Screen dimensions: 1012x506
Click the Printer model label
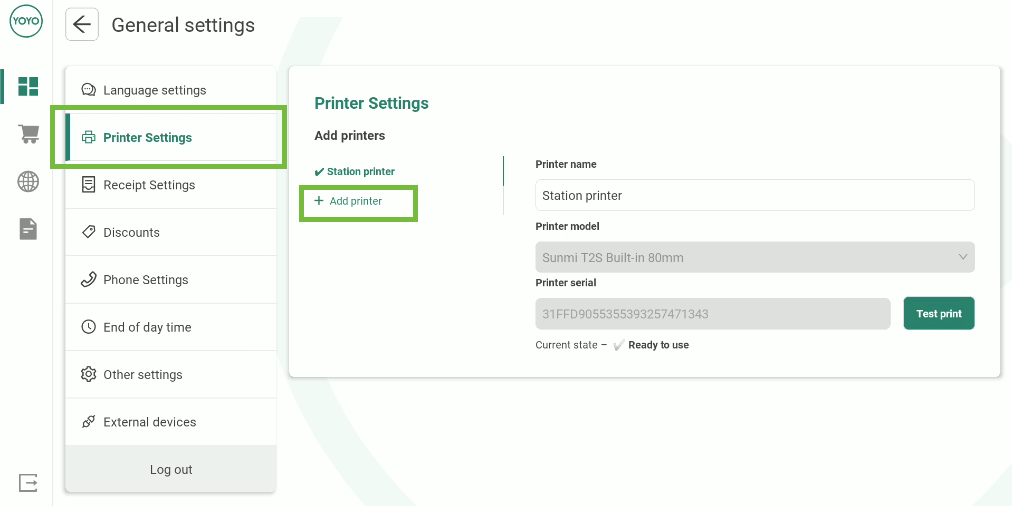pyautogui.click(x=567, y=227)
